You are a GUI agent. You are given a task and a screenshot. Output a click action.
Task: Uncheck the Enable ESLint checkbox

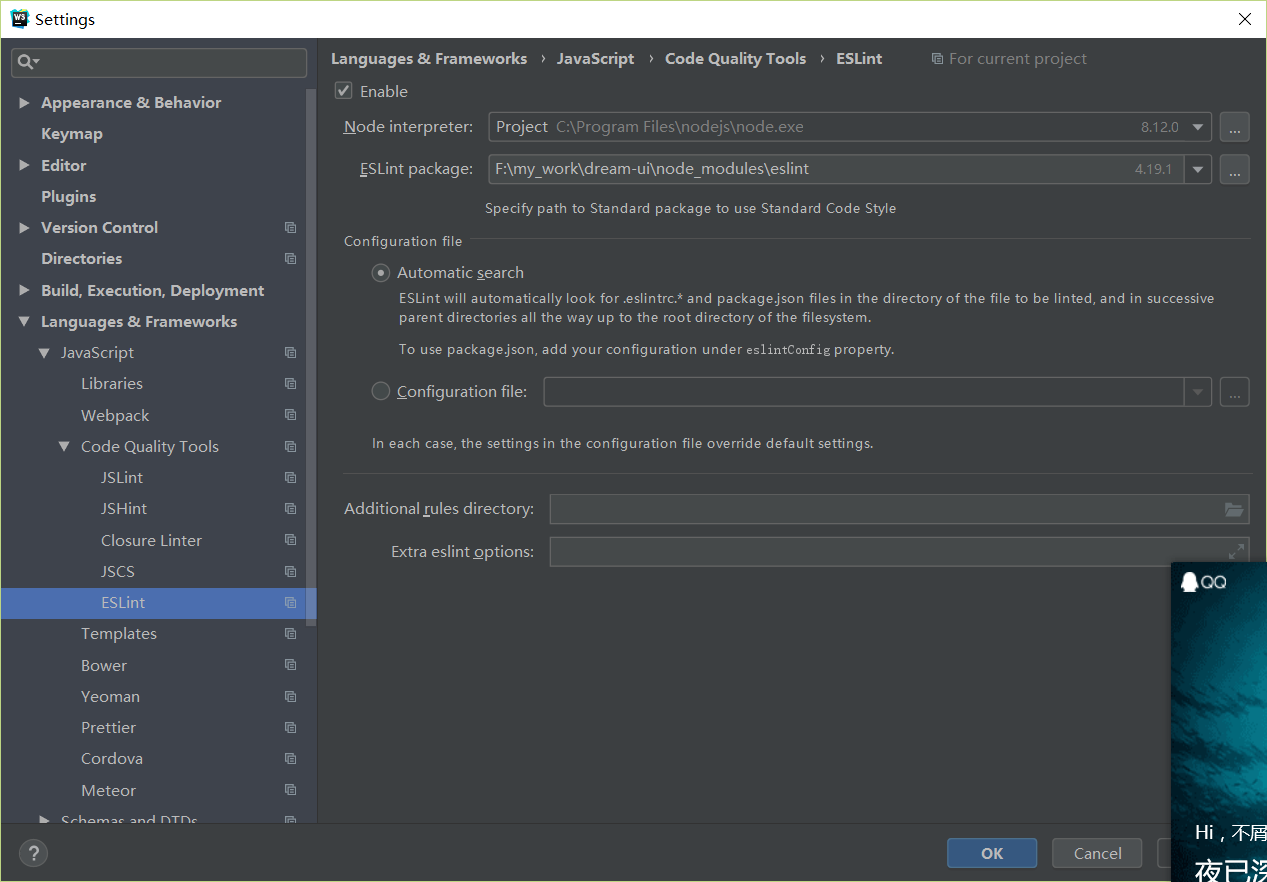(x=344, y=91)
